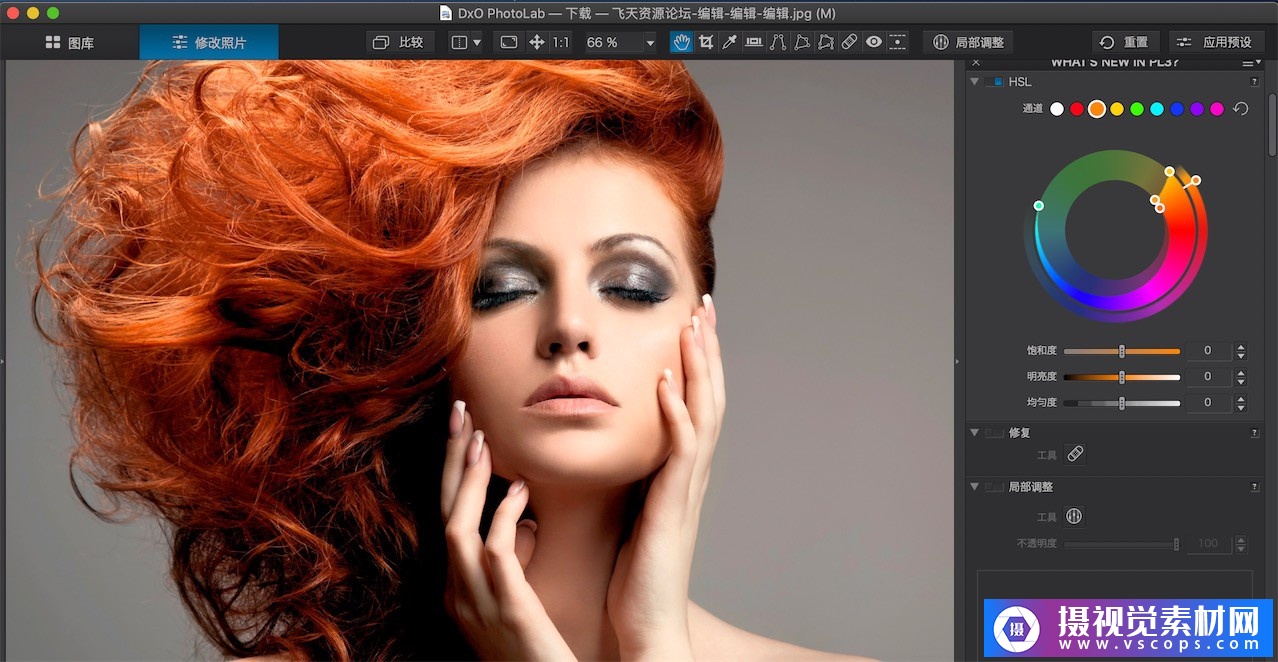
Task: Click the red-eye tool eye icon
Action: (873, 42)
